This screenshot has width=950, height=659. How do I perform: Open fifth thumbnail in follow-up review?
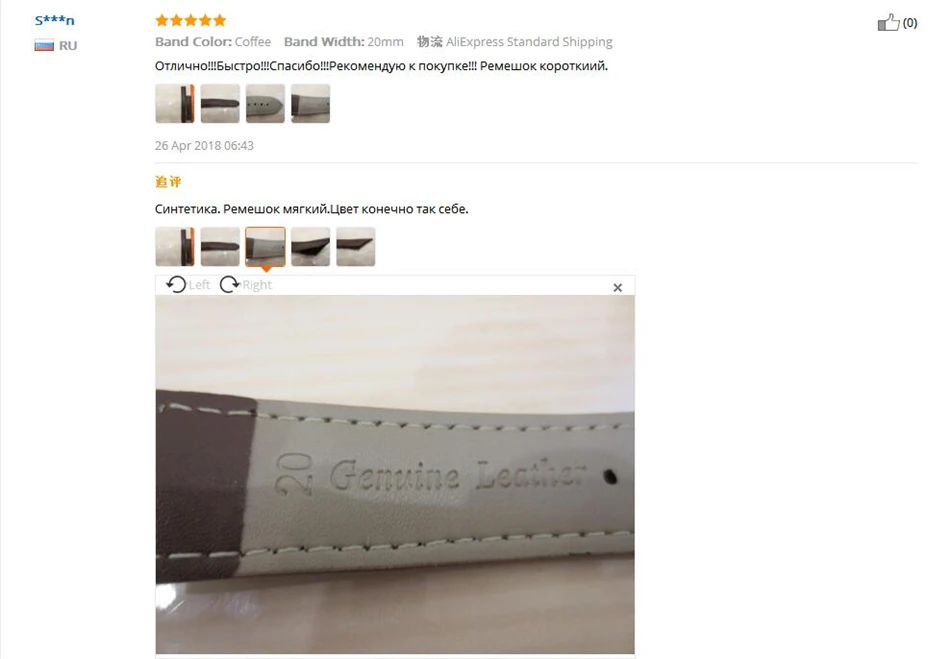pos(356,247)
